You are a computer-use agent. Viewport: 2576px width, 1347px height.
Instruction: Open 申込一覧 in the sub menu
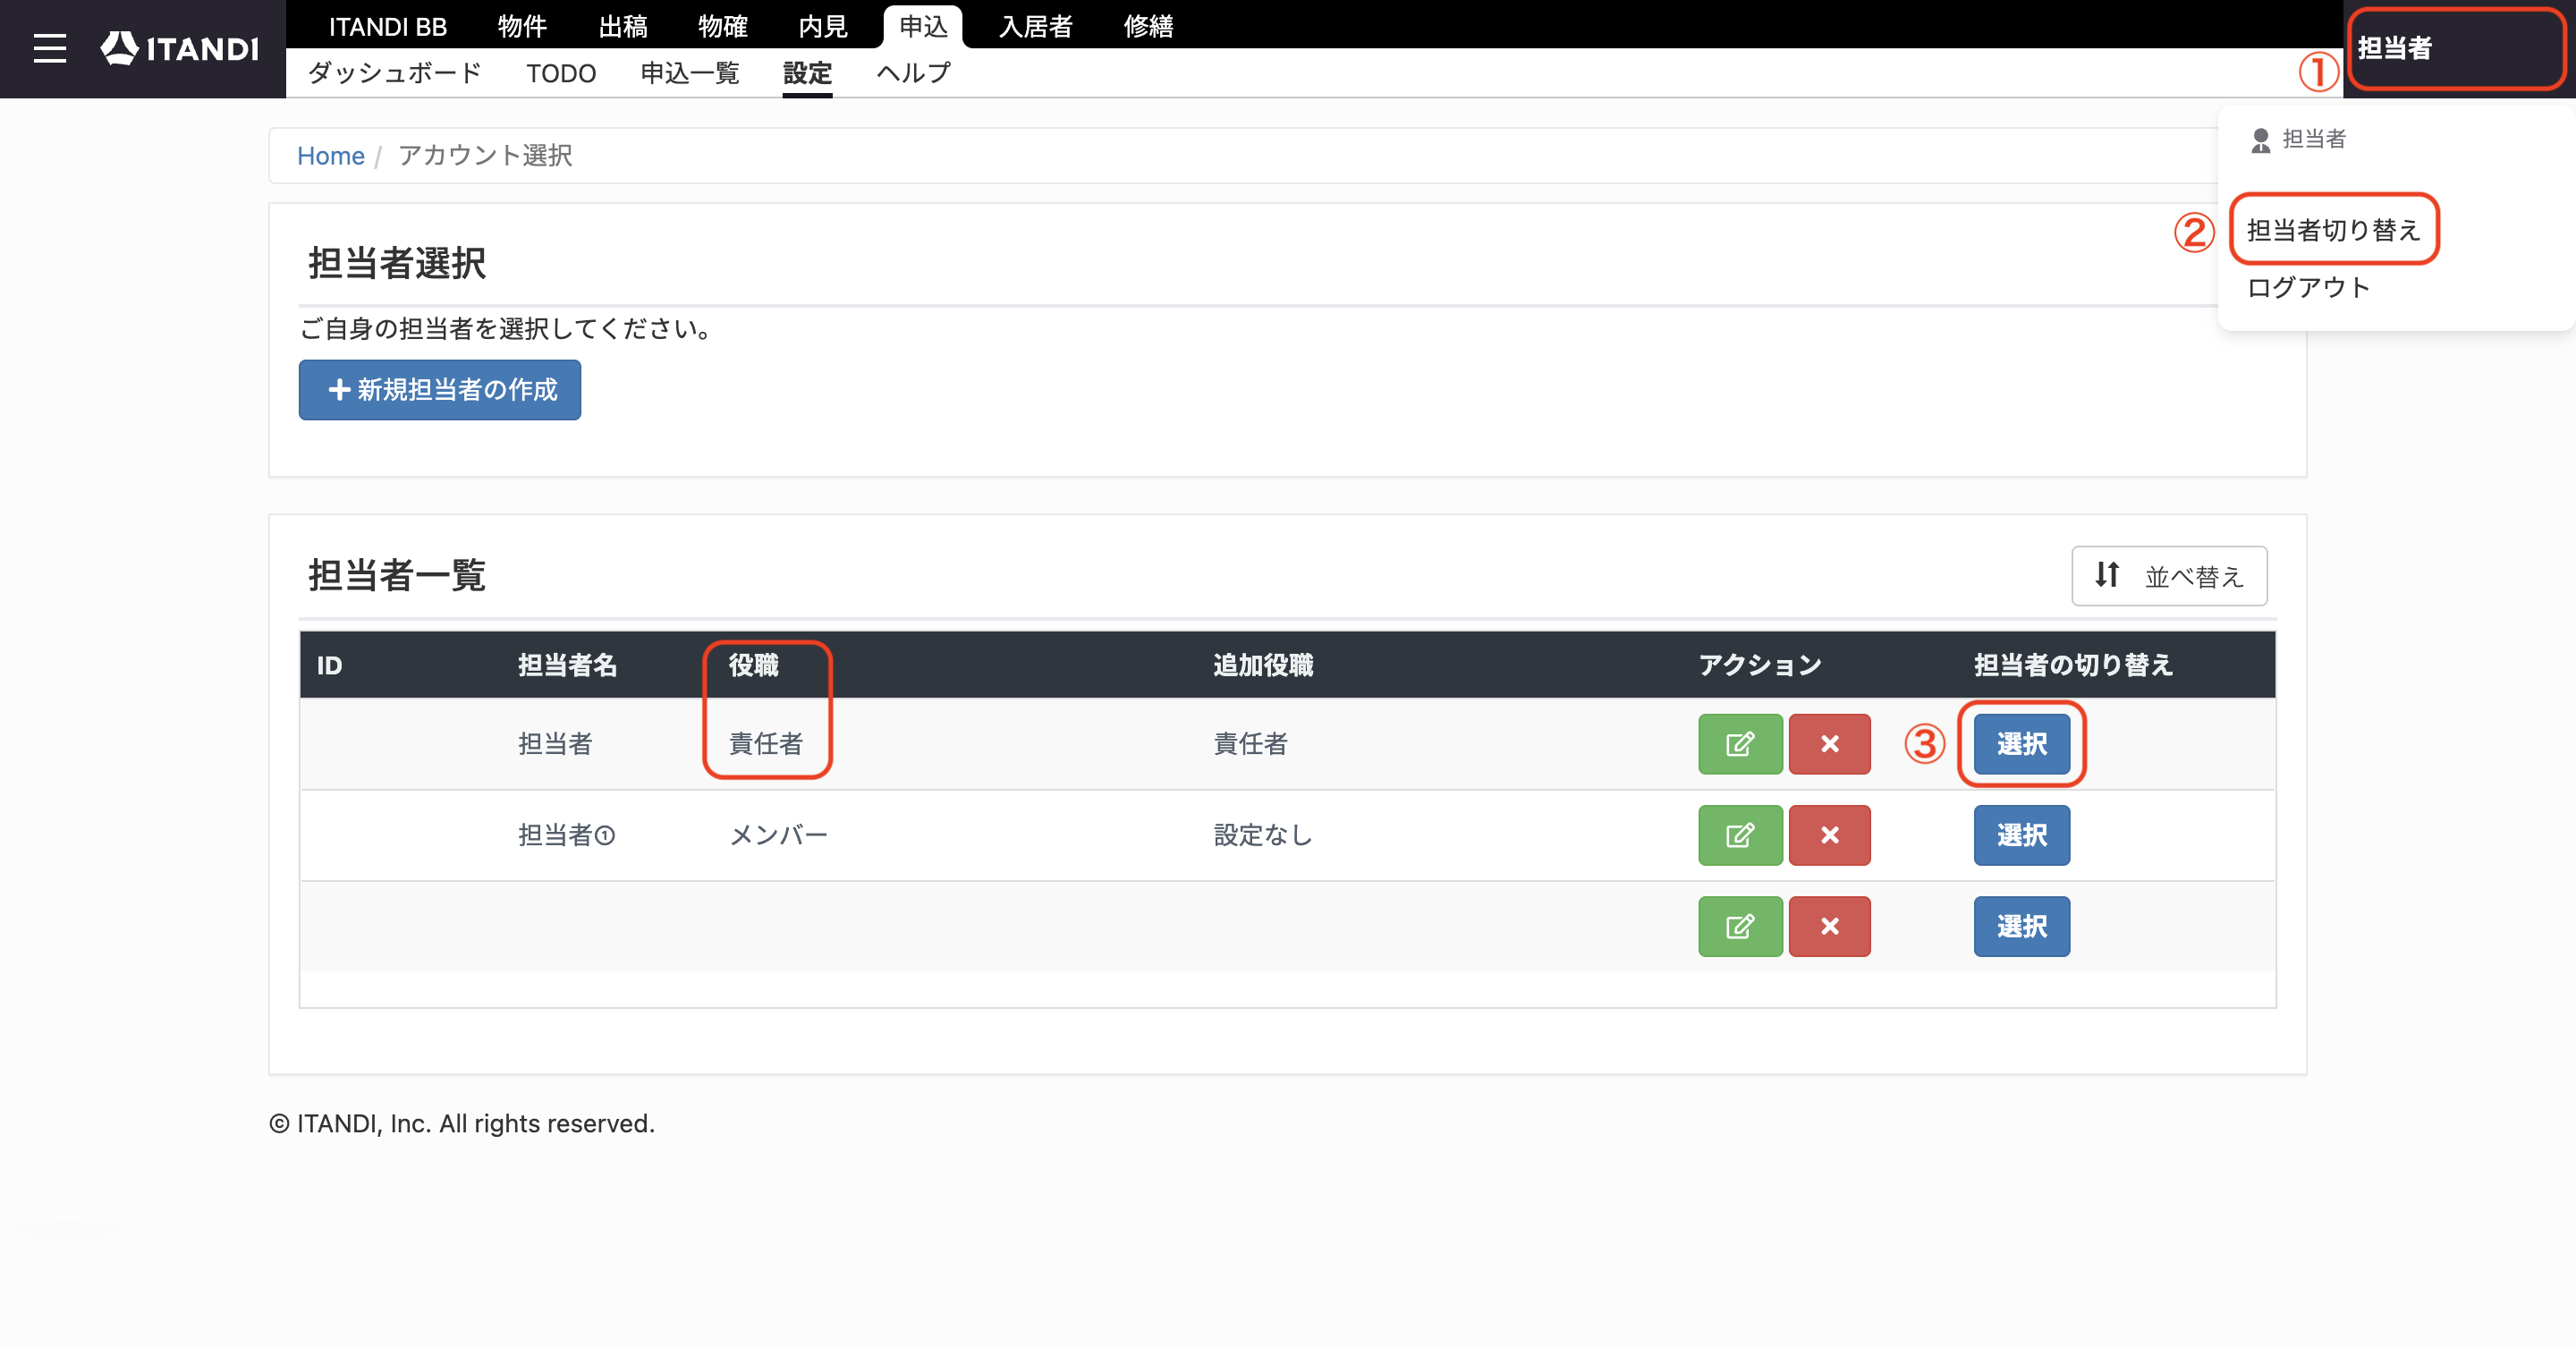pos(690,73)
